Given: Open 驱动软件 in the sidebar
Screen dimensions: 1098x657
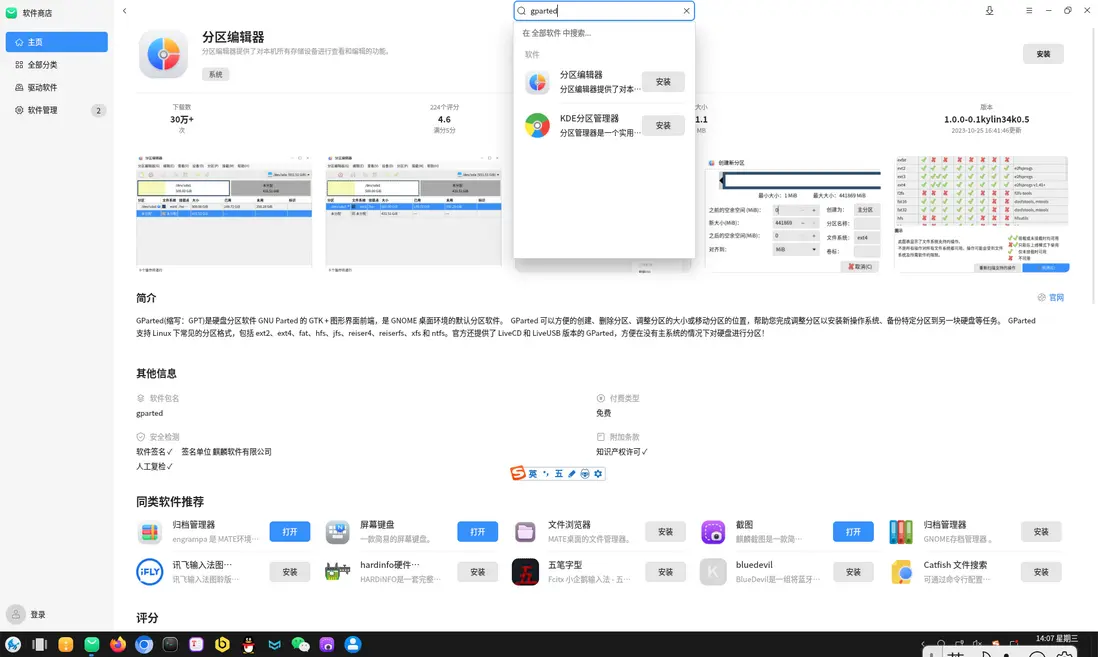Looking at the screenshot, I should coord(57,88).
